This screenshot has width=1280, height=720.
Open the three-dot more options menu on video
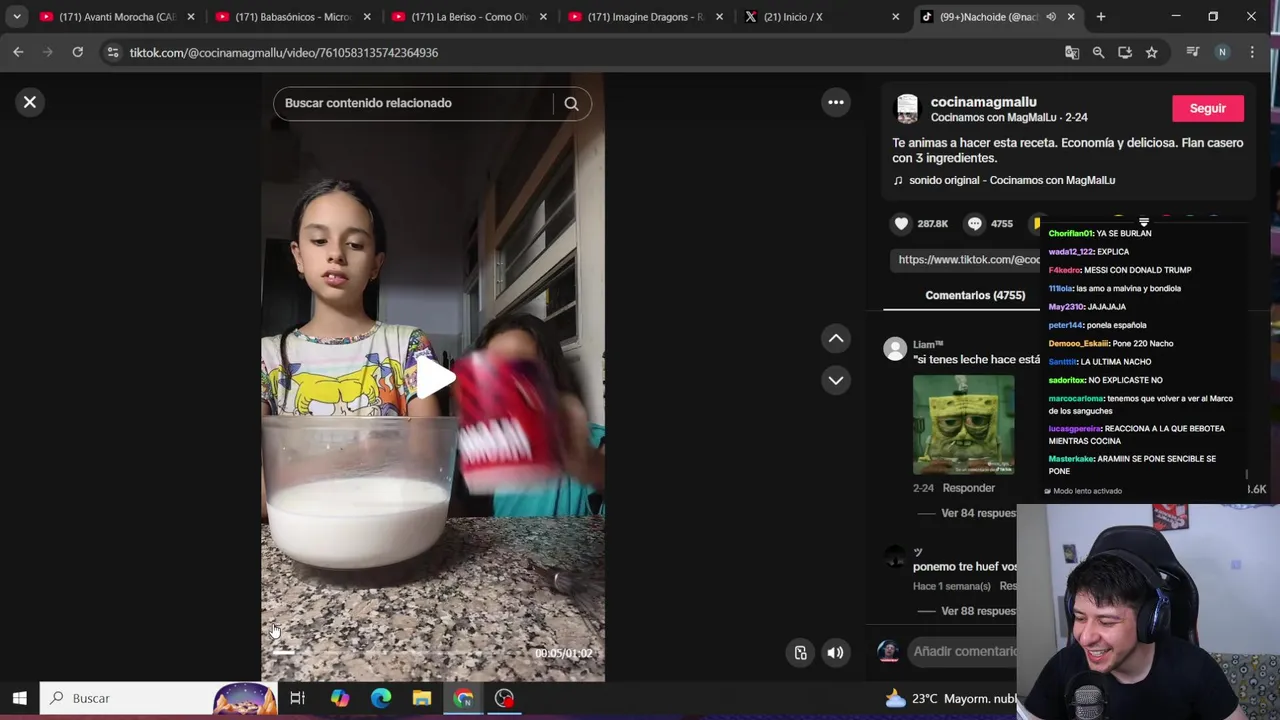(836, 102)
